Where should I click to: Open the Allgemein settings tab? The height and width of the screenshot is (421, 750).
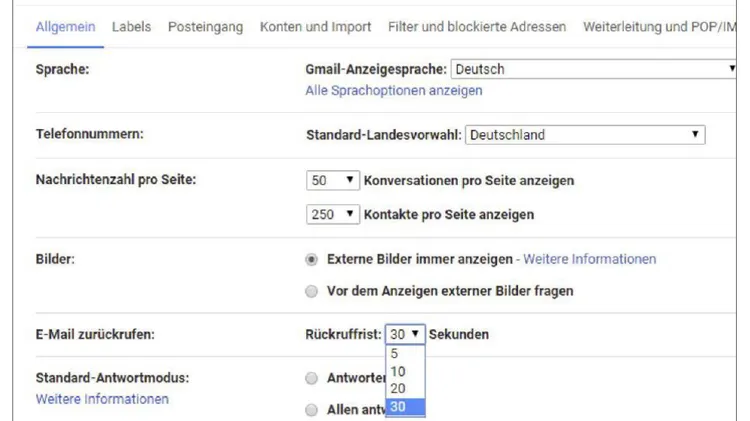click(x=65, y=26)
